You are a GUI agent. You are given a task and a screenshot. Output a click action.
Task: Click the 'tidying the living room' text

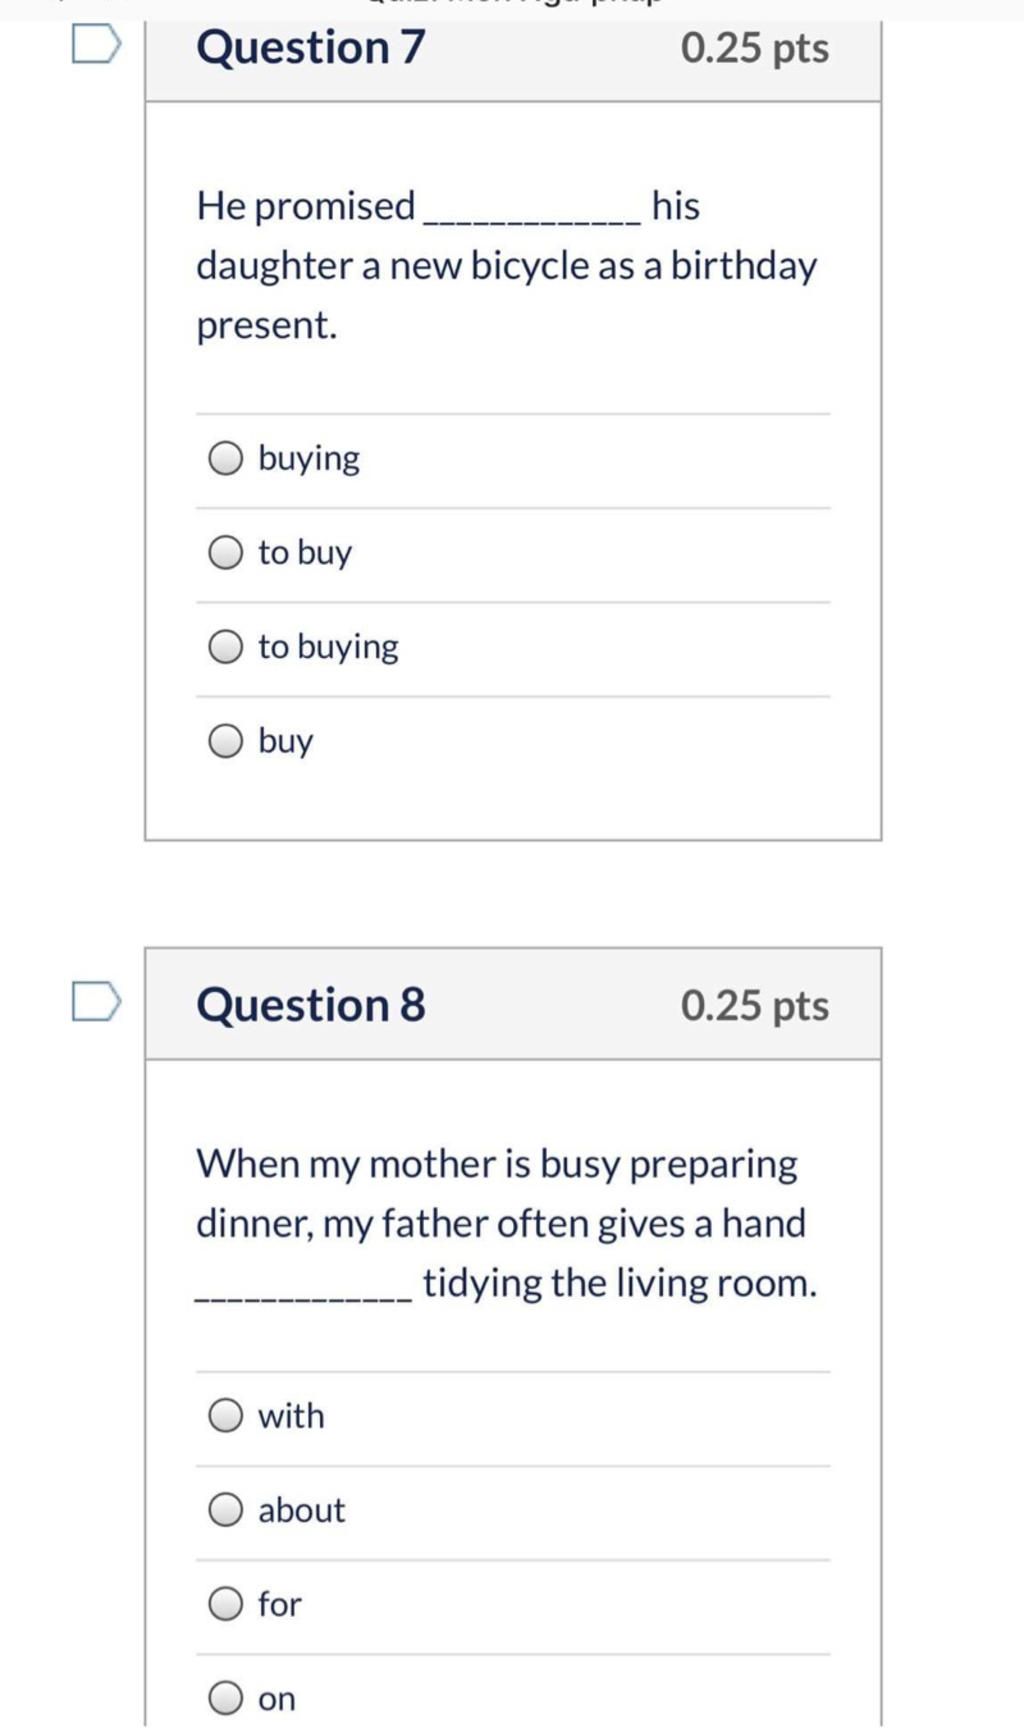click(620, 1283)
